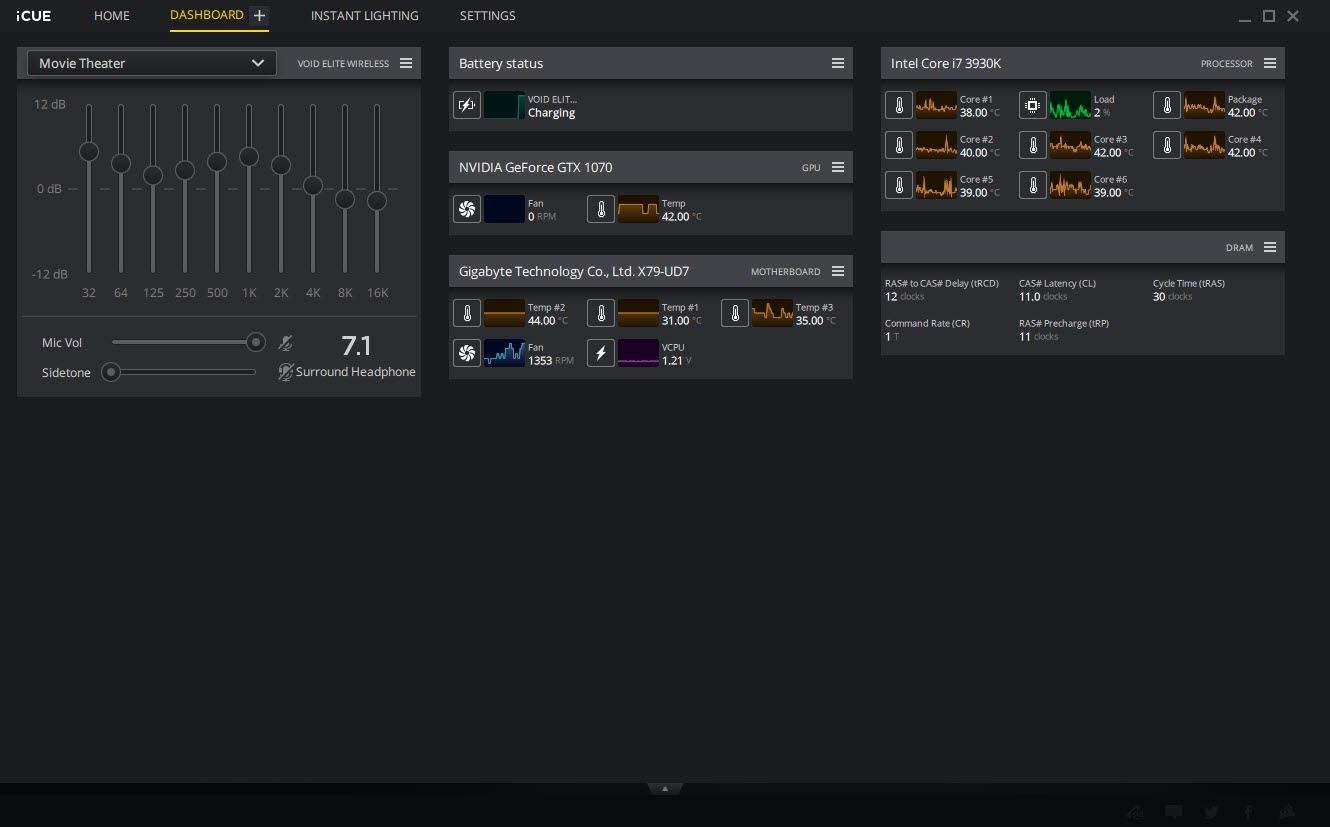Click the Corsair sails logo icon

[x=1288, y=813]
